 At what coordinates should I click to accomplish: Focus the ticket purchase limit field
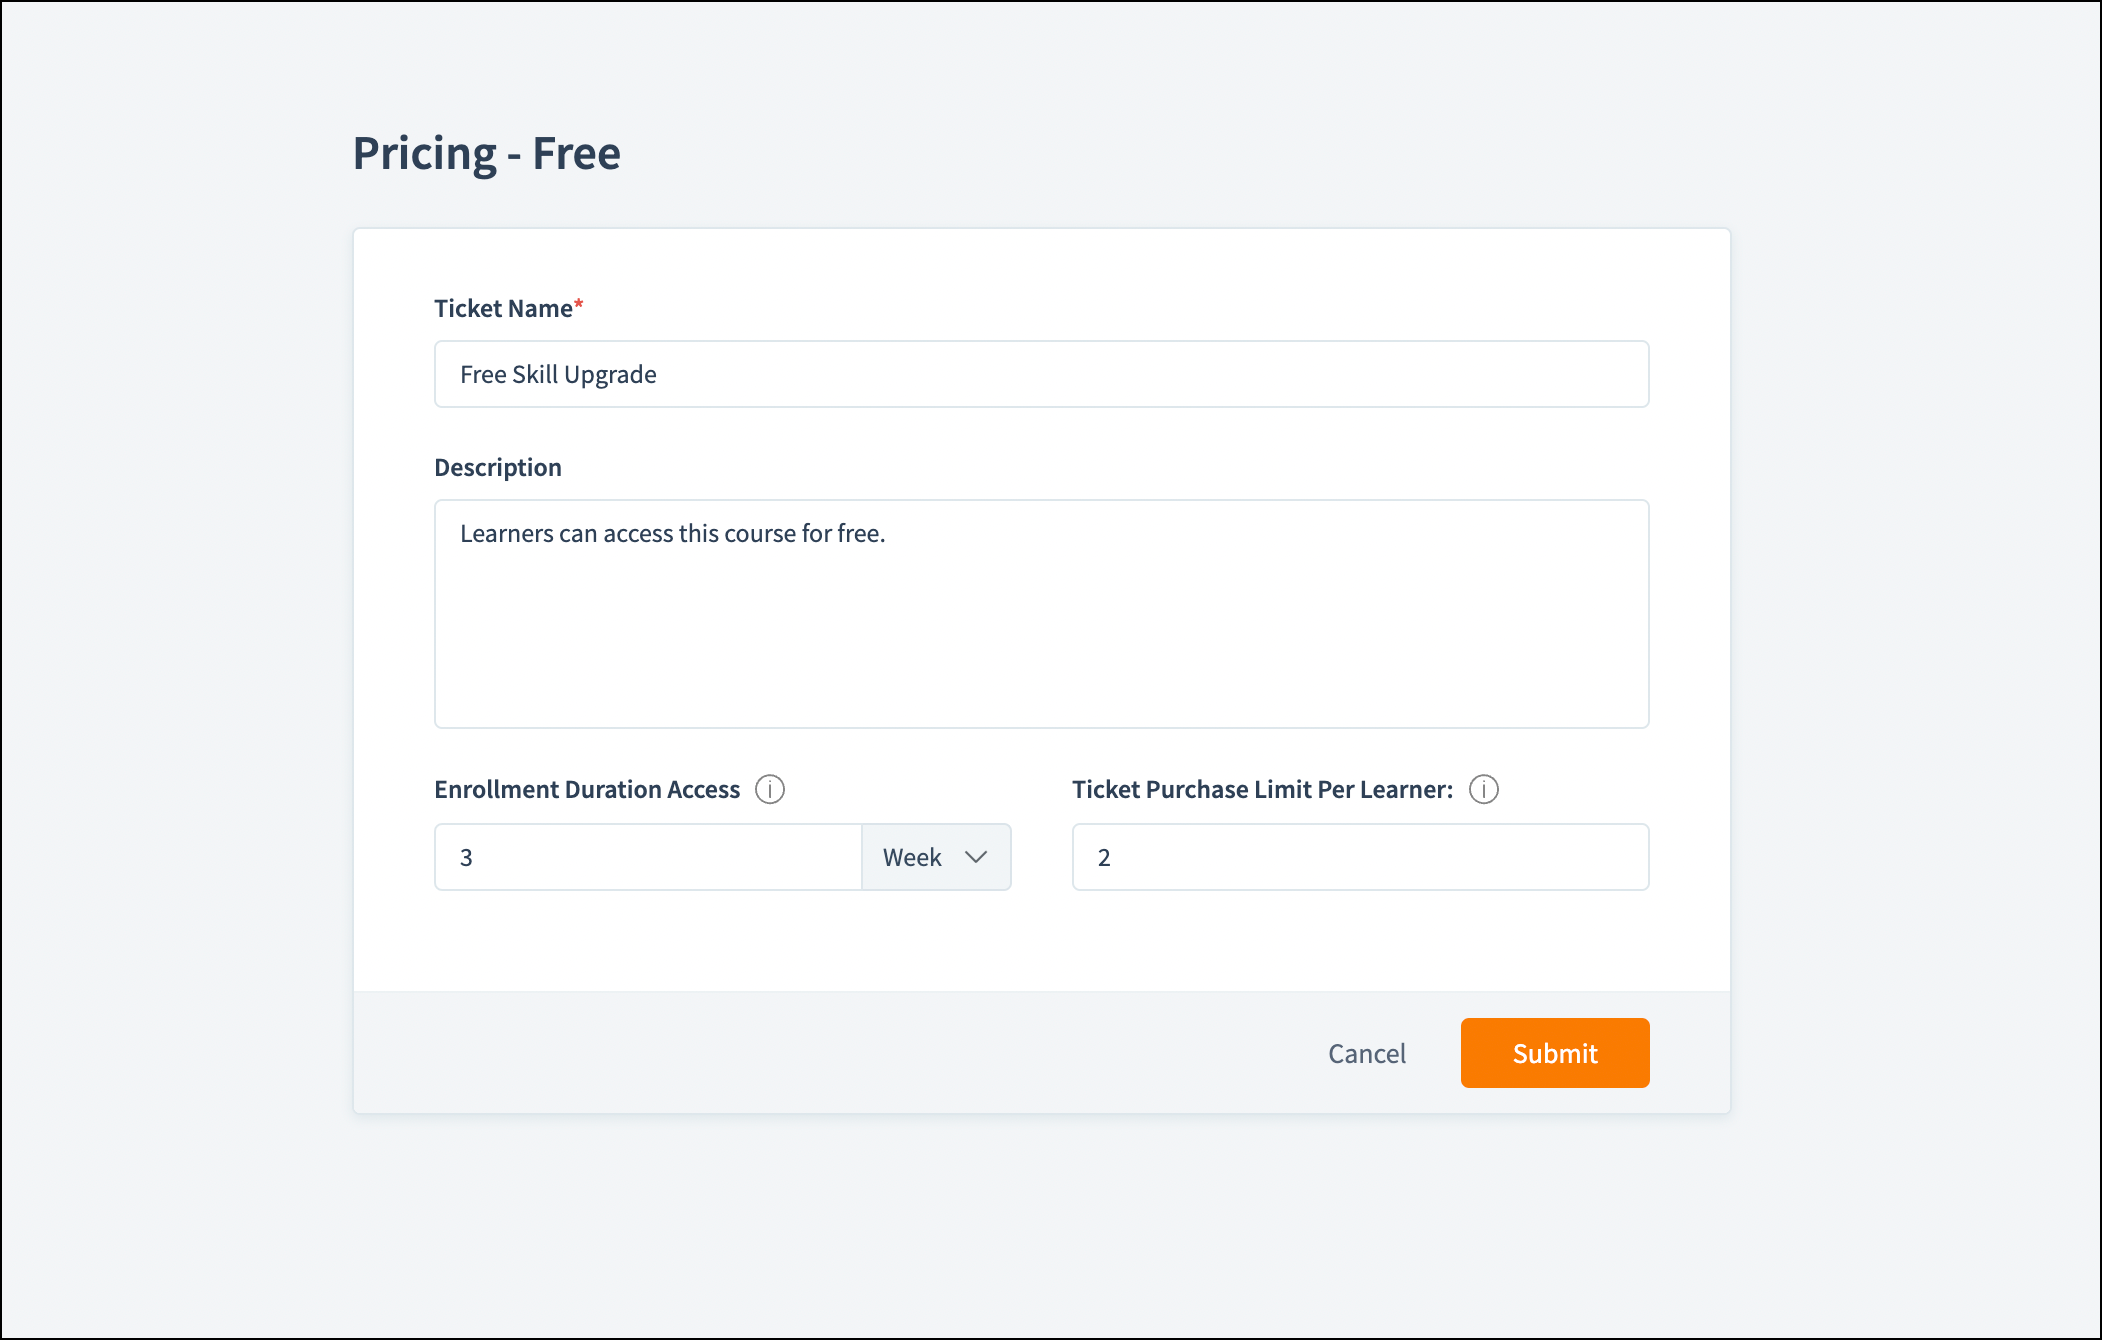[1360, 857]
